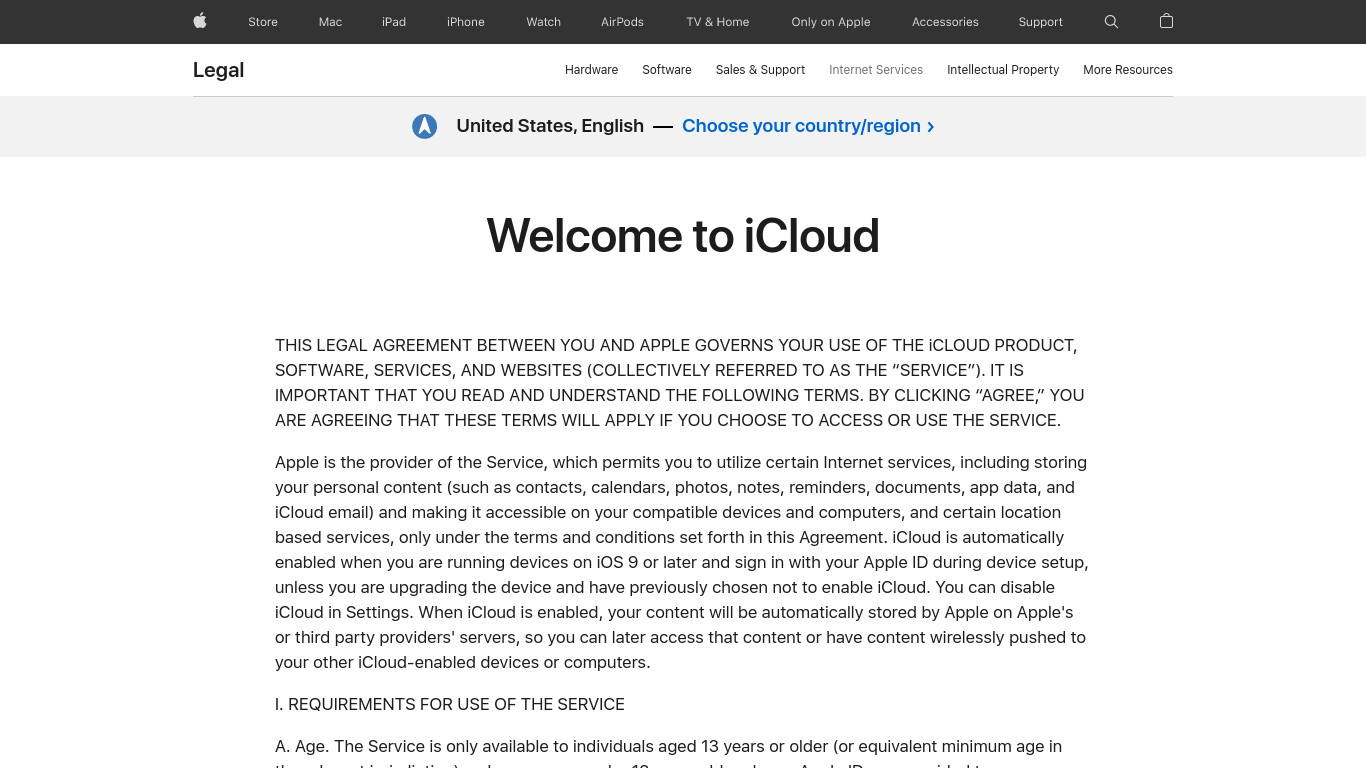
Task: Click the Welcome to iCloud heading
Action: coord(683,236)
